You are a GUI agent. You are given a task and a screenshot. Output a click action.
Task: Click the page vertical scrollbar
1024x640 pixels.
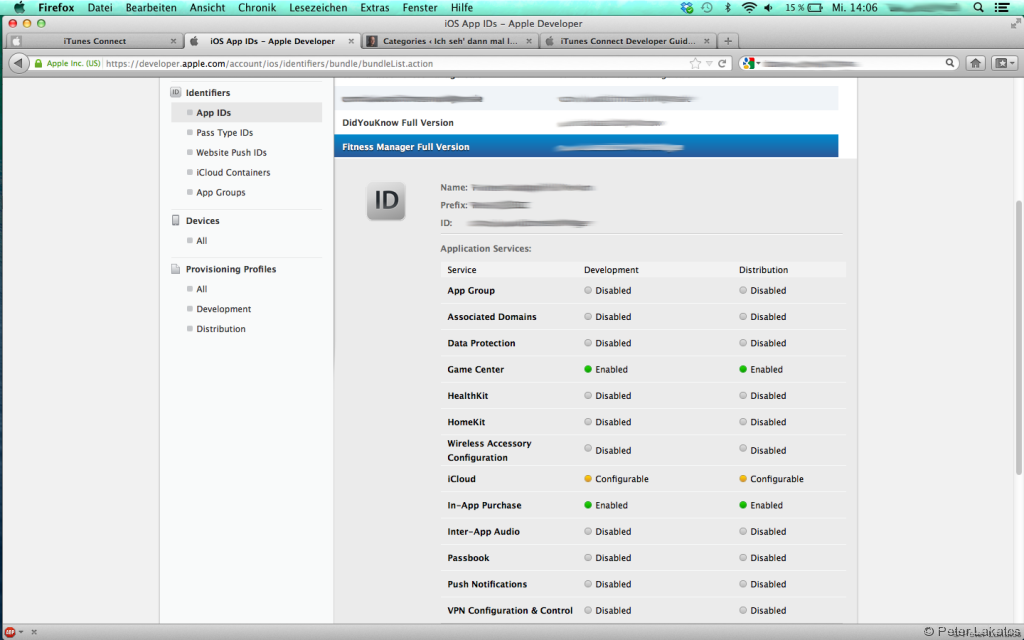(x=1019, y=338)
